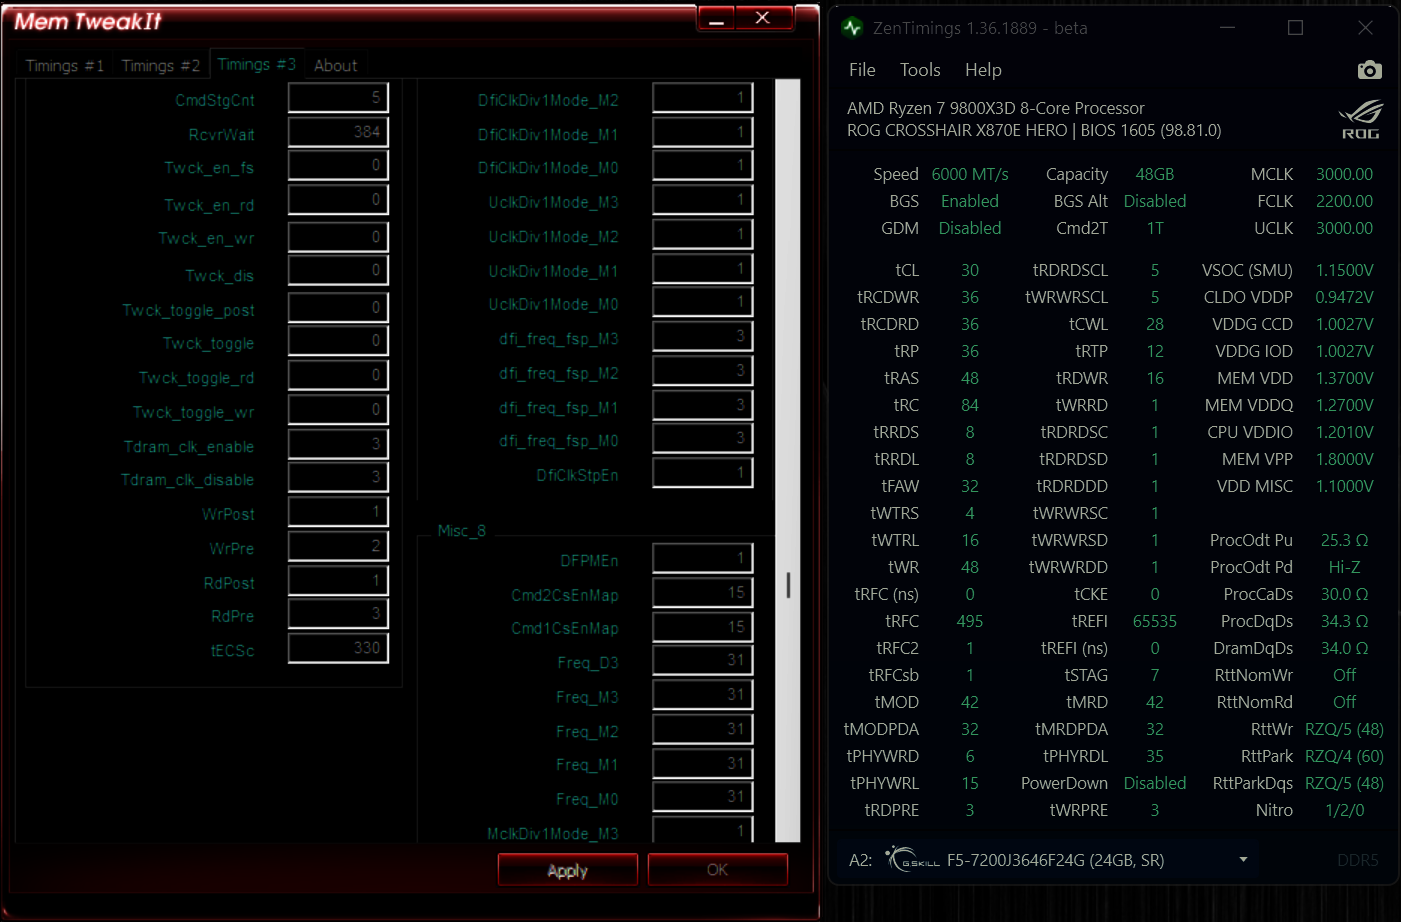
Task: Click the tREFI value 65535
Action: click(x=1155, y=621)
